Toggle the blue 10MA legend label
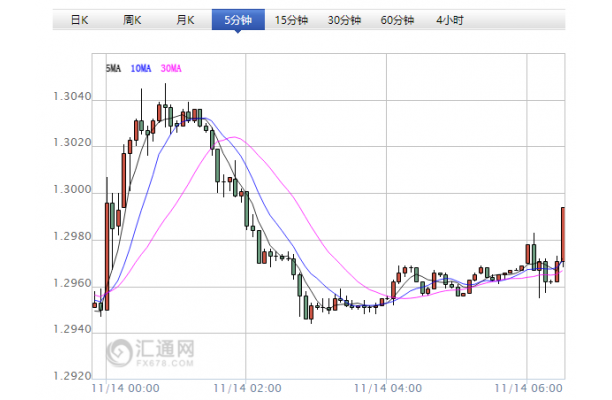The height and width of the screenshot is (400, 612). pos(141,68)
